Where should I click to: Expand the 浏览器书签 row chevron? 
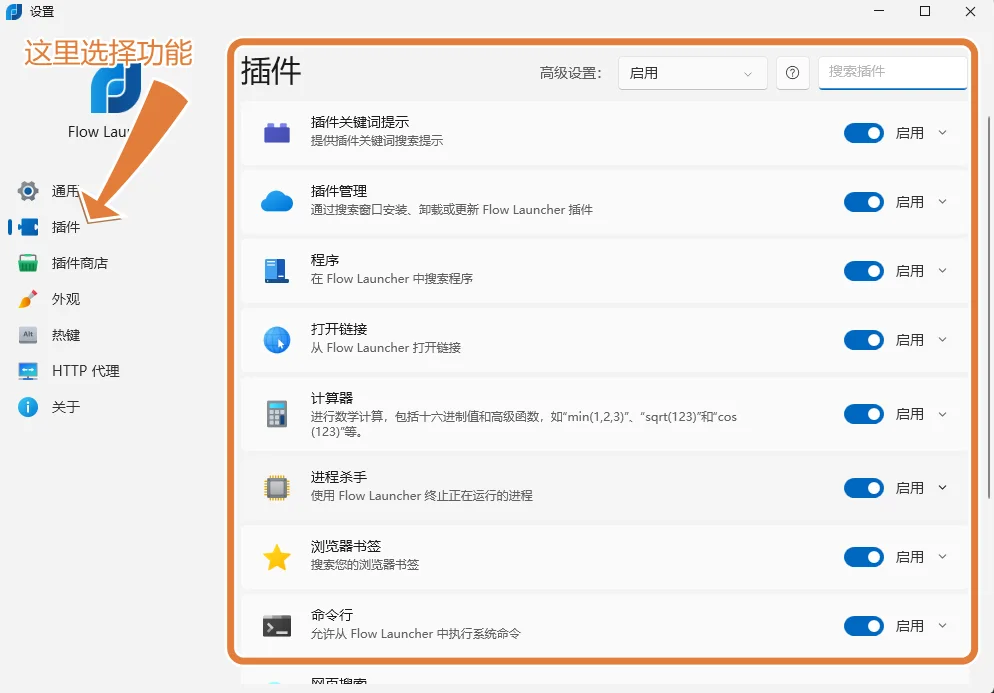(943, 557)
